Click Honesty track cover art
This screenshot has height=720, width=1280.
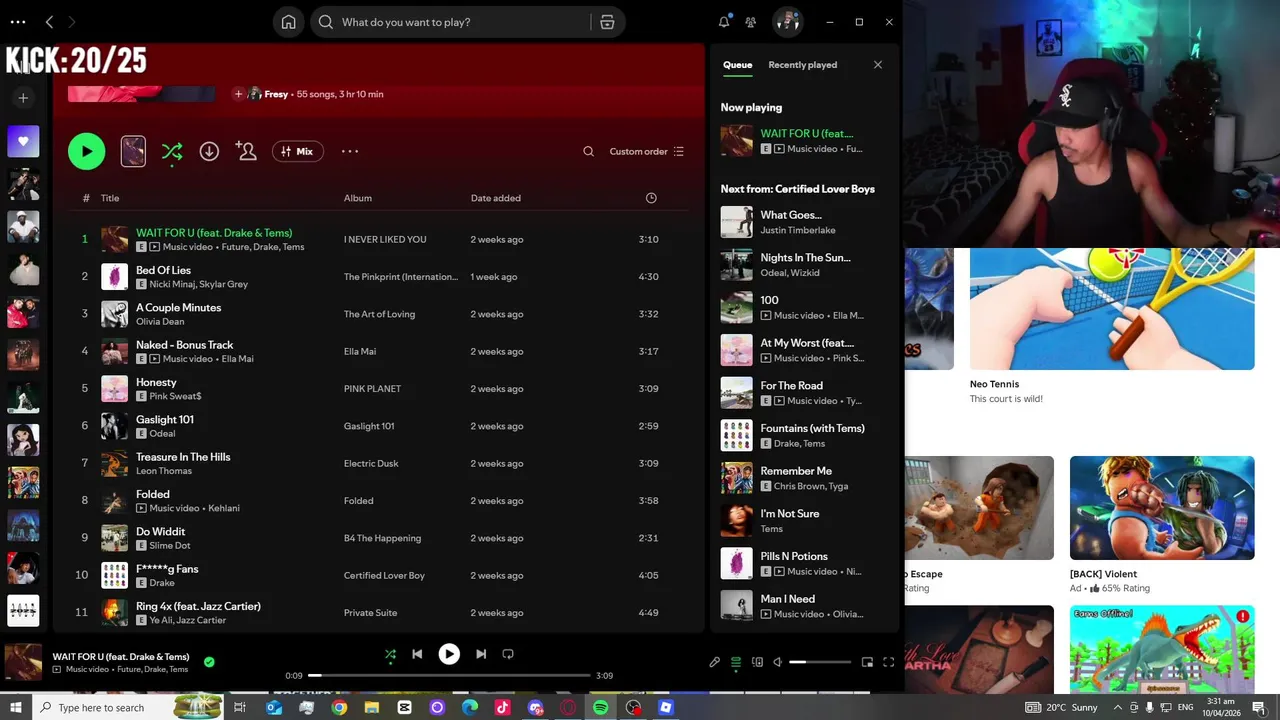pyautogui.click(x=114, y=388)
